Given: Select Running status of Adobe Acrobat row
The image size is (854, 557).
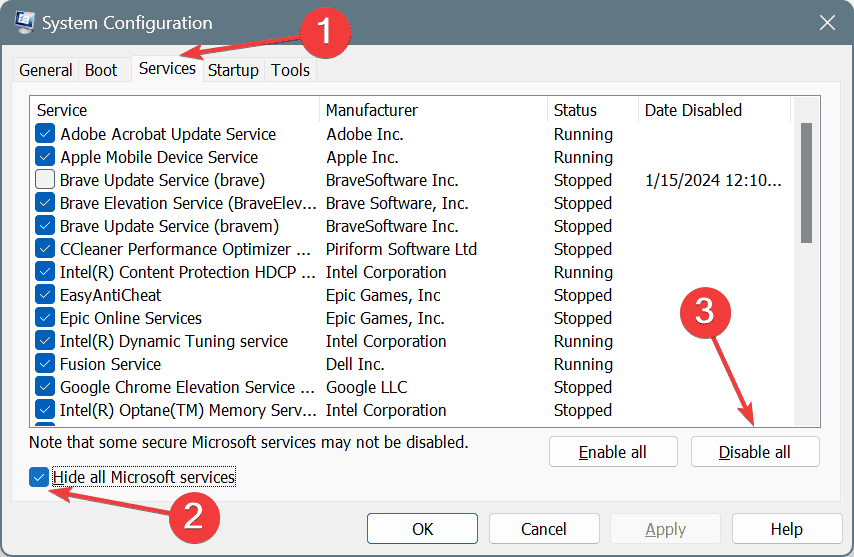Looking at the screenshot, I should click(583, 134).
